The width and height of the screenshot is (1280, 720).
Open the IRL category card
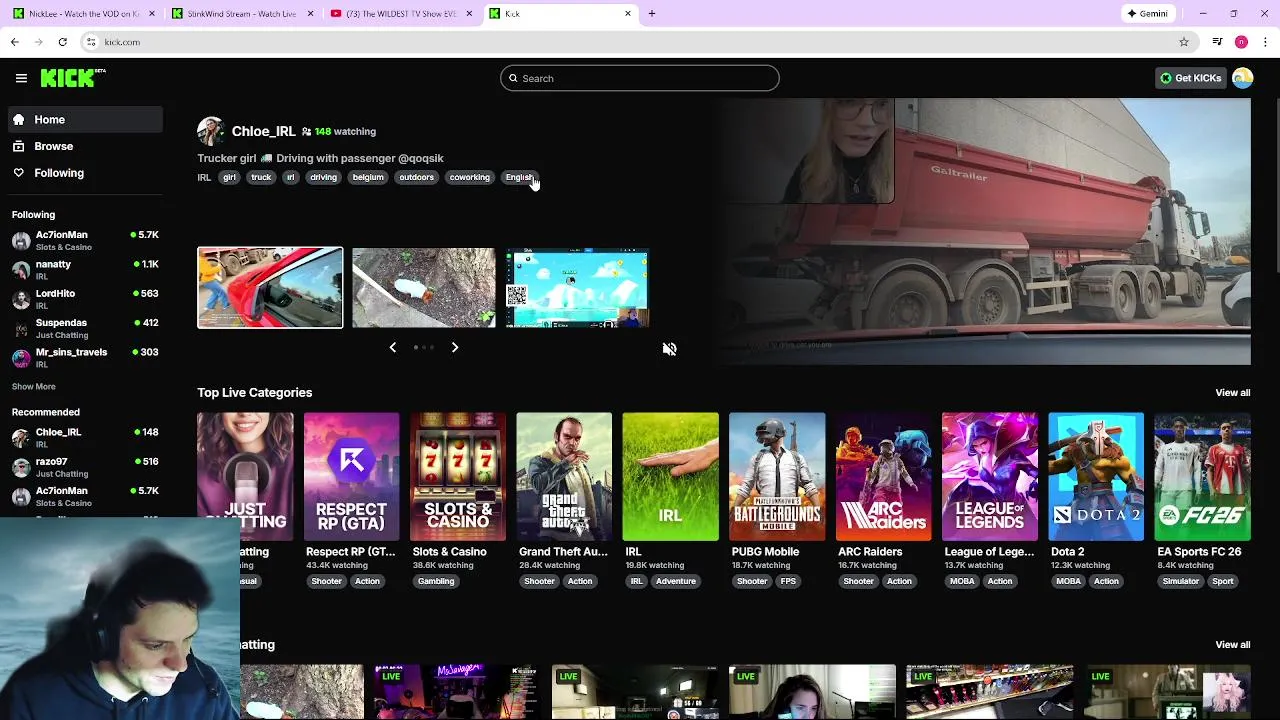[670, 476]
